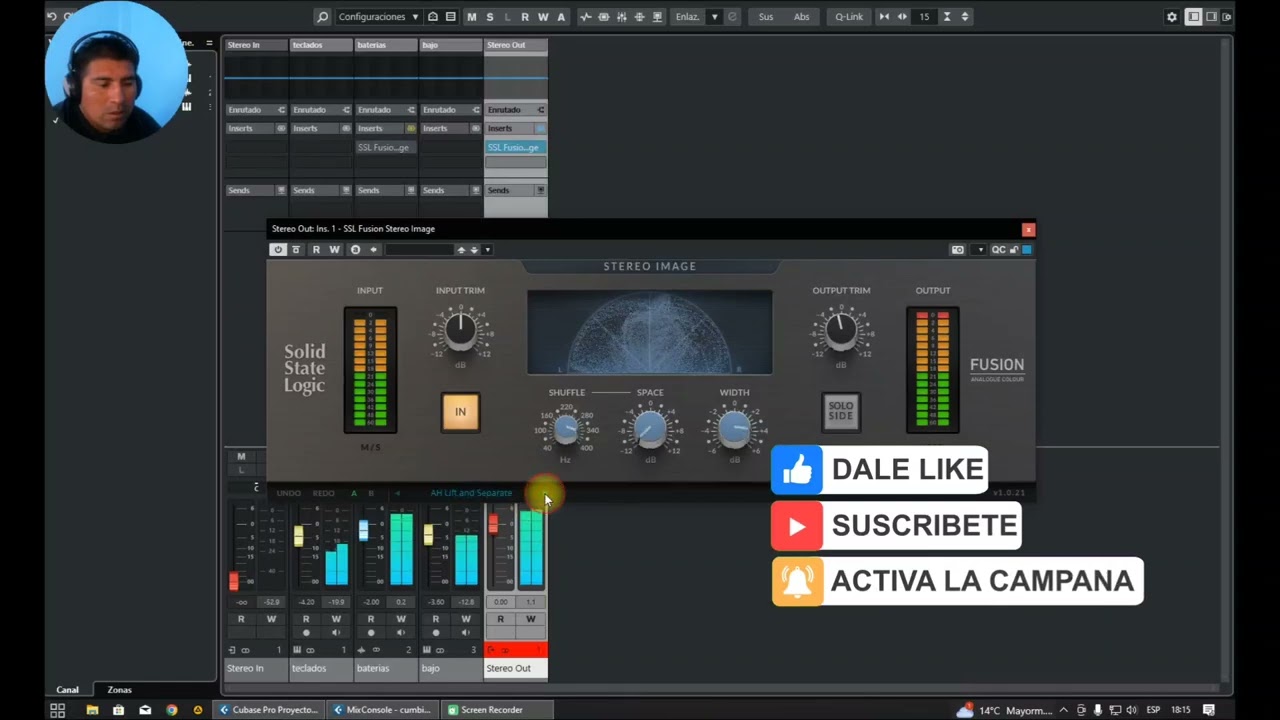
Task: Close the SSL Fusion Stereo Image window
Action: 1028,229
